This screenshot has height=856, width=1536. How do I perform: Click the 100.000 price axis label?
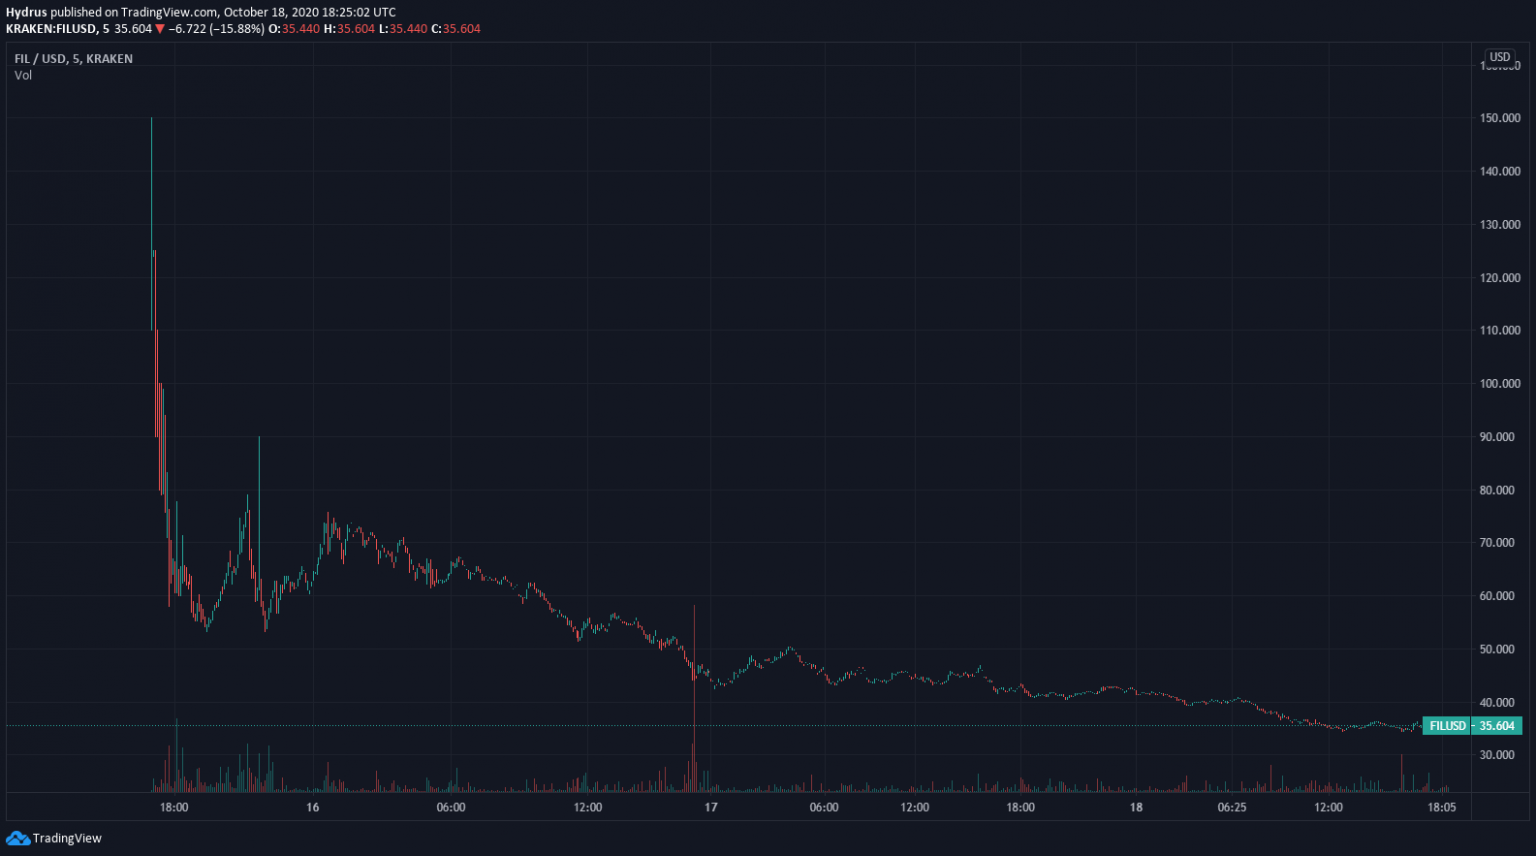coord(1500,383)
